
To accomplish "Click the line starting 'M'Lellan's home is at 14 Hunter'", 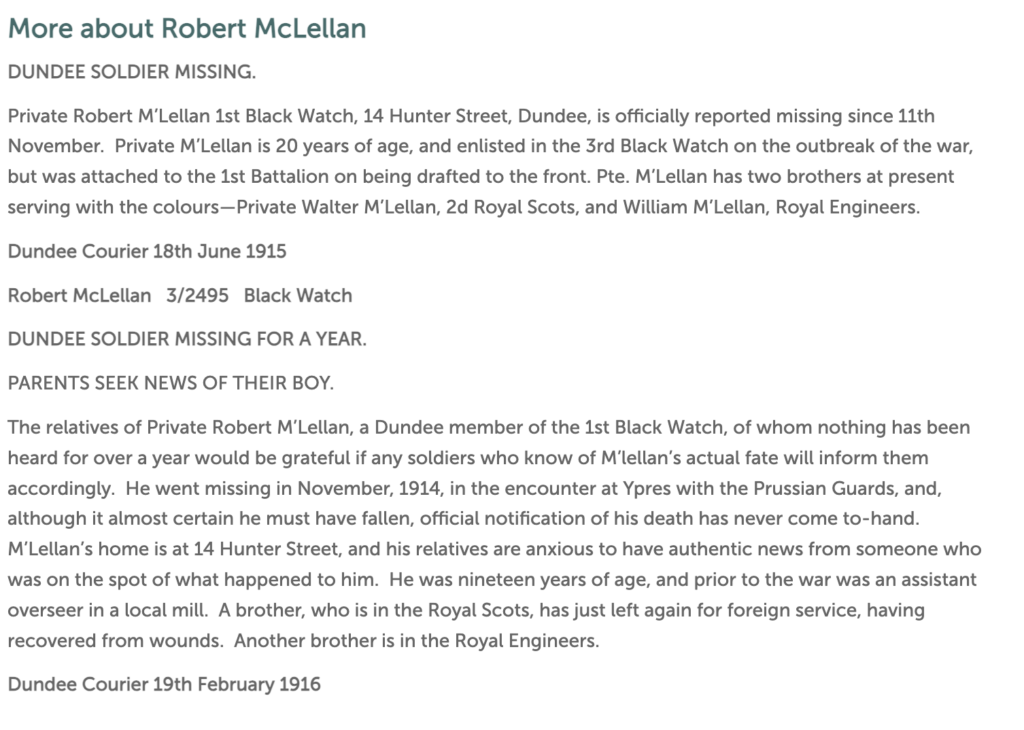I will (x=494, y=549).
